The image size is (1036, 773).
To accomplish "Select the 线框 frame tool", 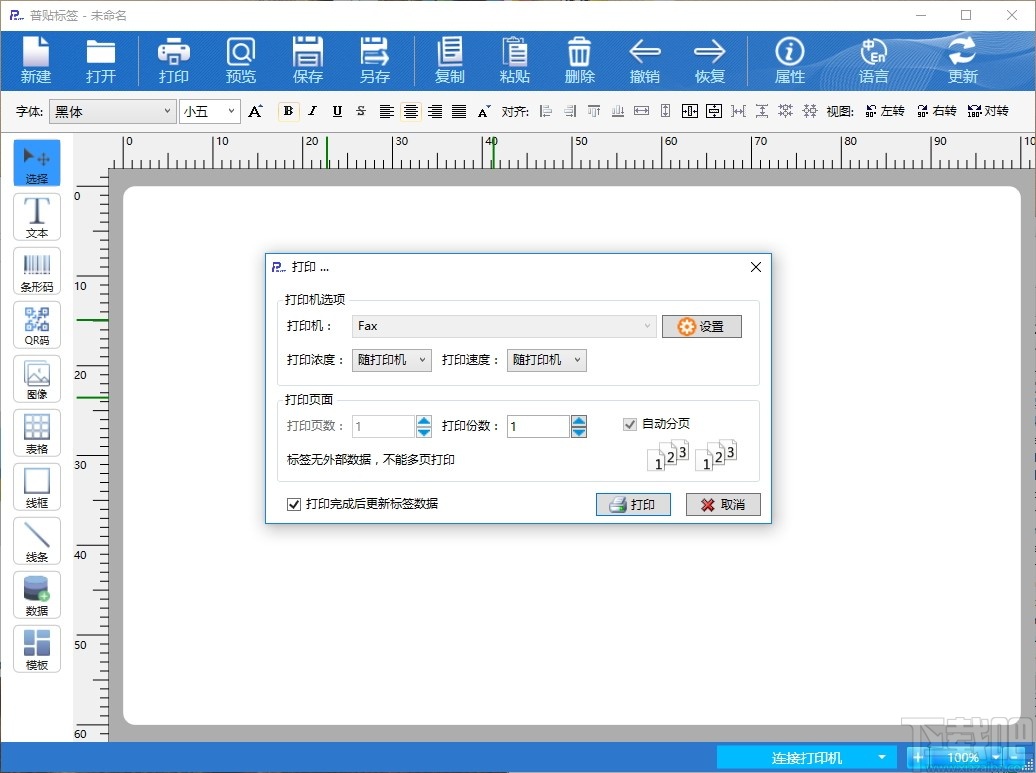I will pyautogui.click(x=37, y=487).
